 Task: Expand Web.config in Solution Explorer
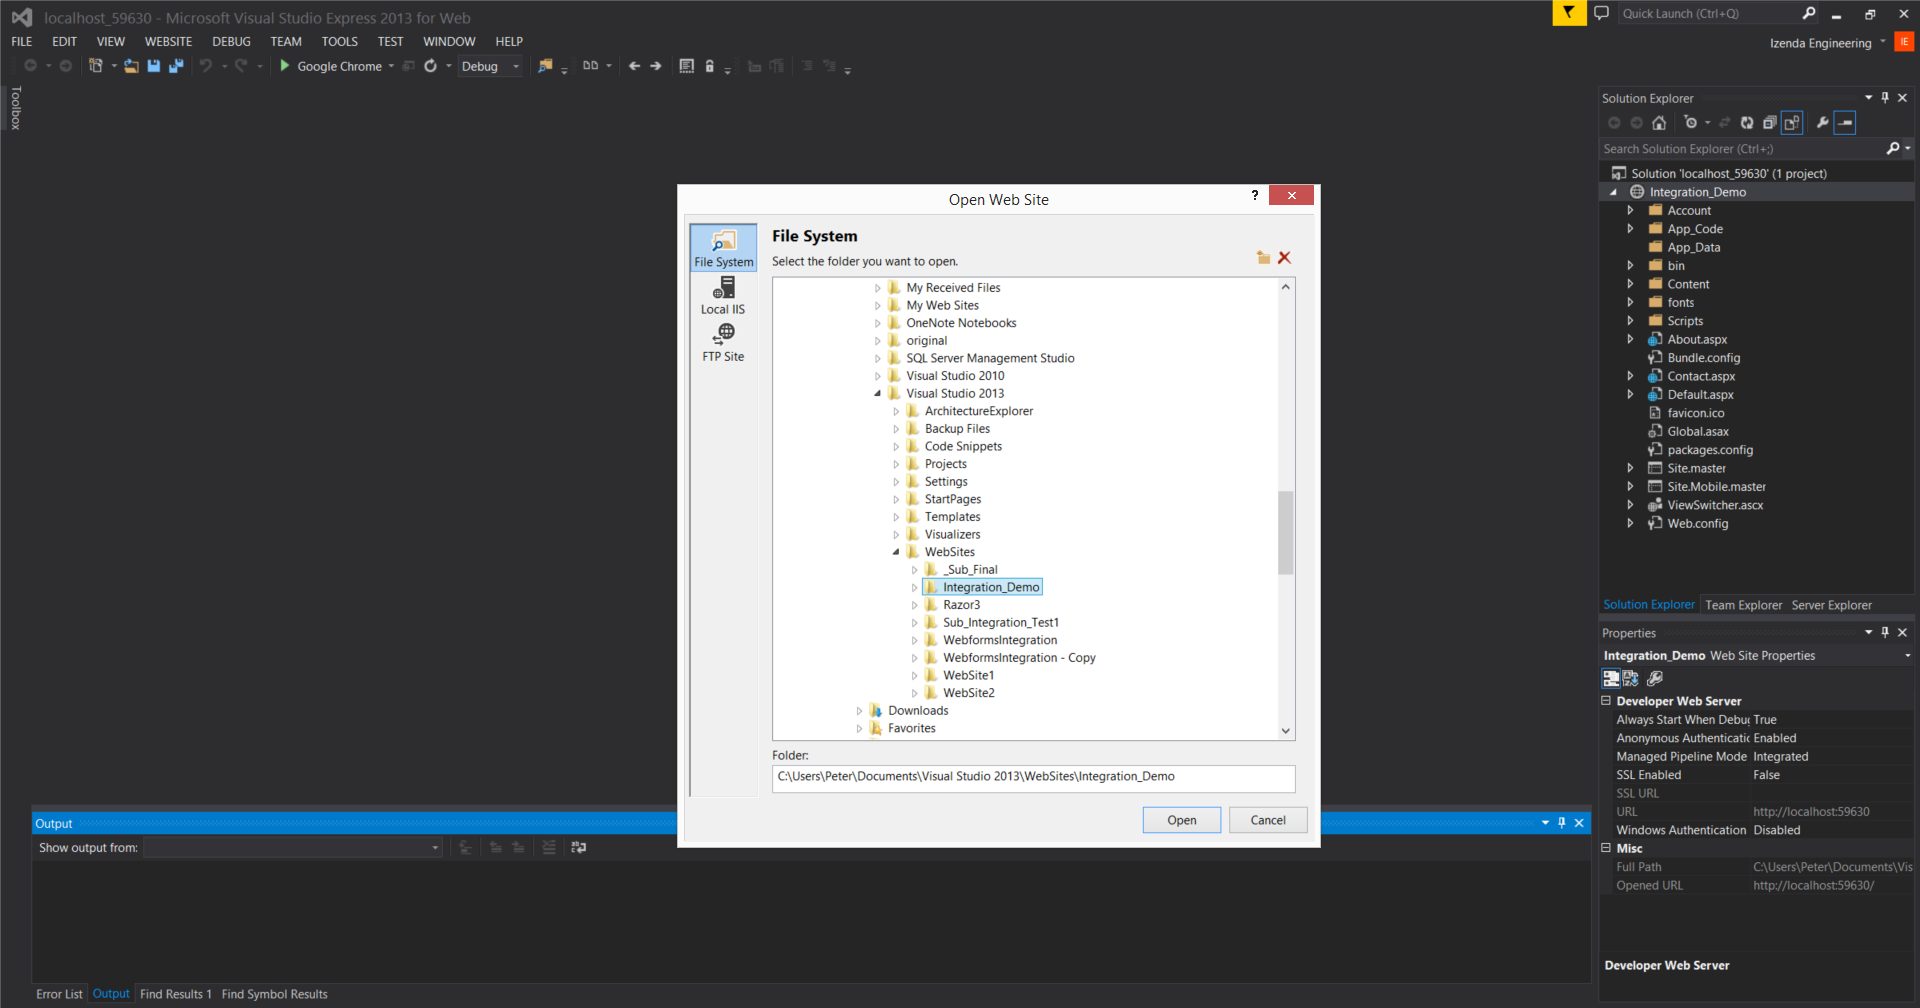pos(1630,524)
